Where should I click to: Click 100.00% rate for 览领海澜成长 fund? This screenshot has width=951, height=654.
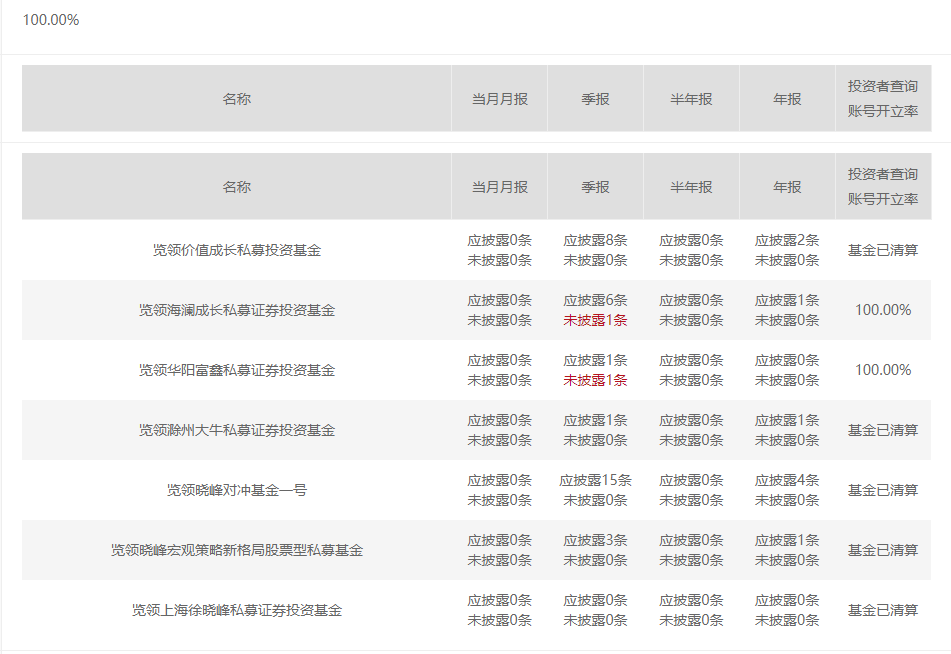[883, 310]
